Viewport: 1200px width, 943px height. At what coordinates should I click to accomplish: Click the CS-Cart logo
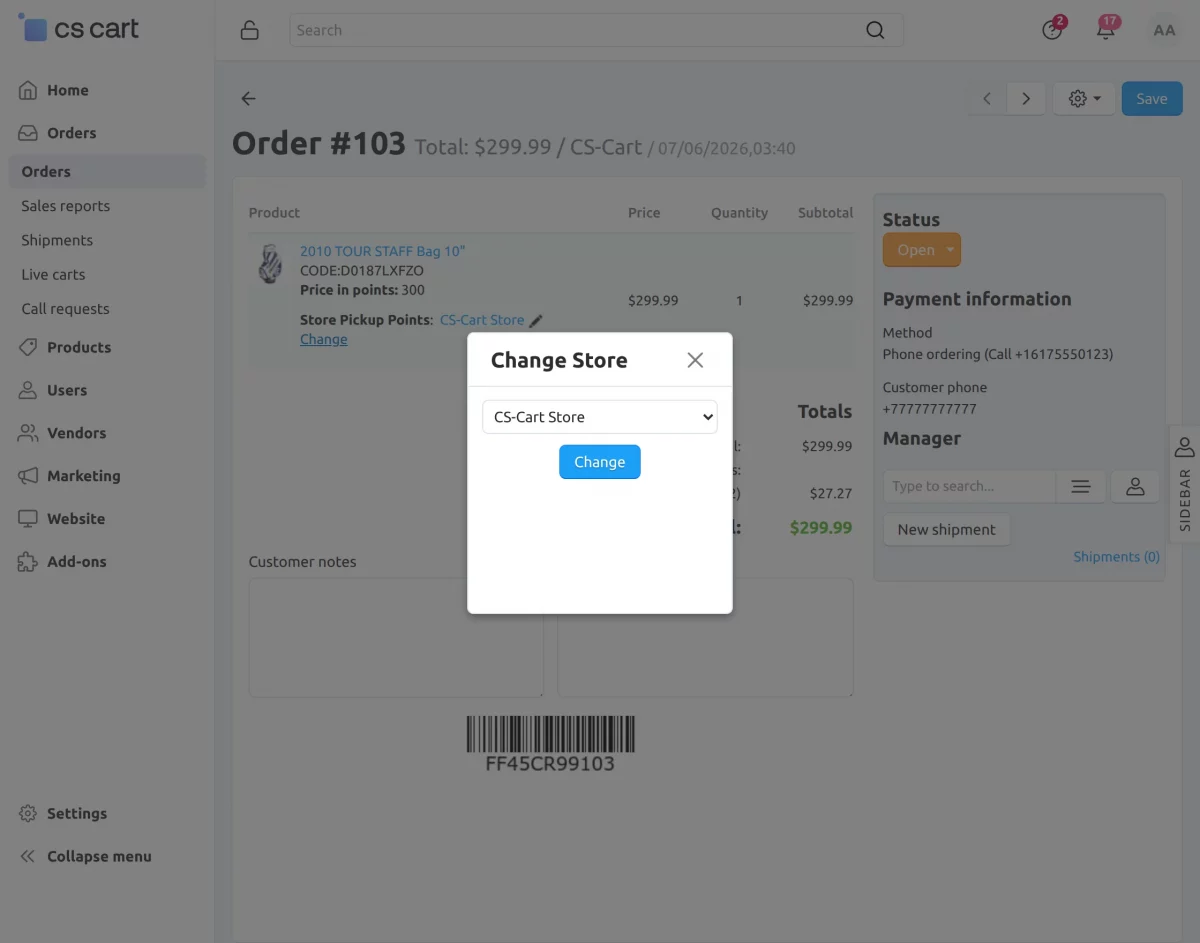[x=79, y=29]
